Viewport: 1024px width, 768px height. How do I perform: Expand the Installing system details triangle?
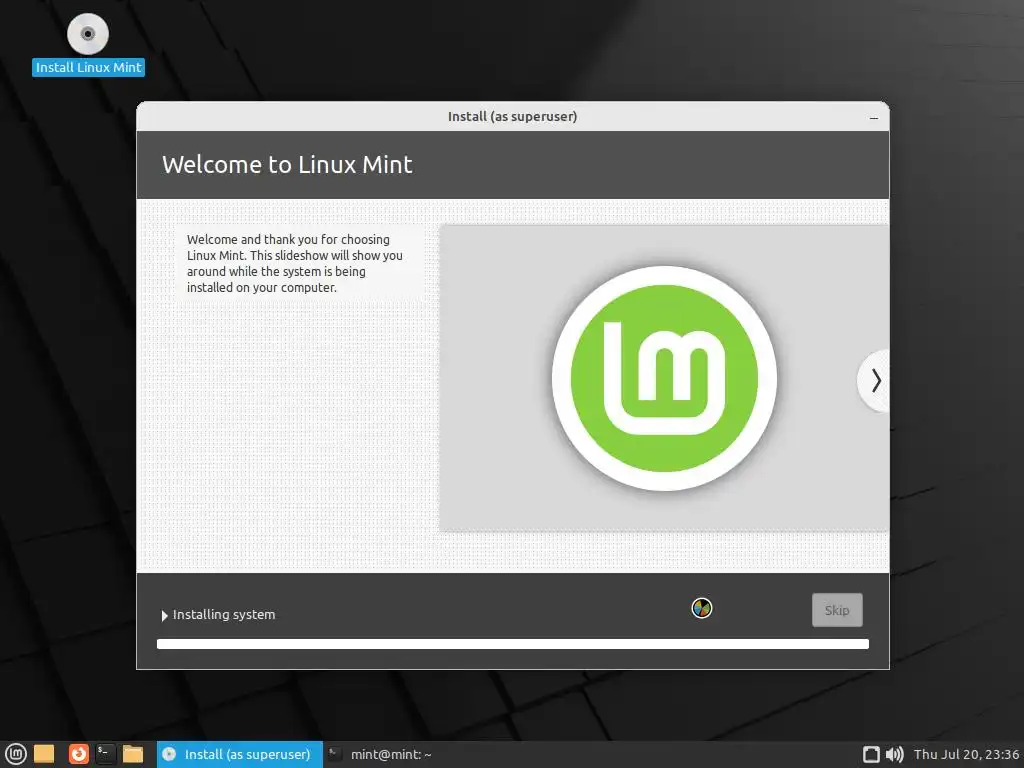tap(165, 615)
